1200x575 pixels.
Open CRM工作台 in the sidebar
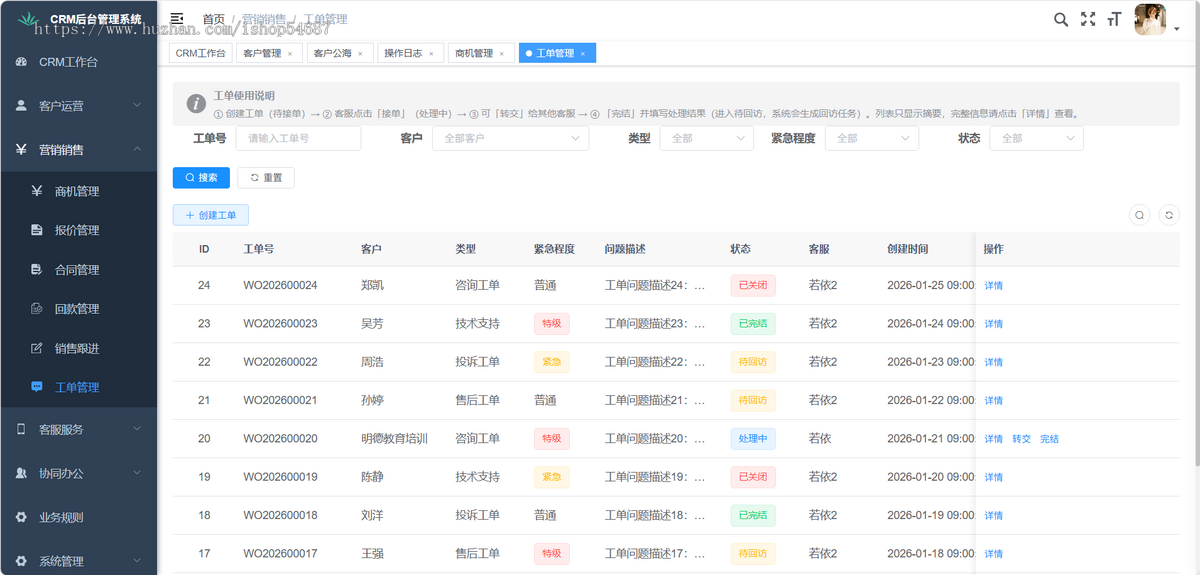pyautogui.click(x=78, y=62)
